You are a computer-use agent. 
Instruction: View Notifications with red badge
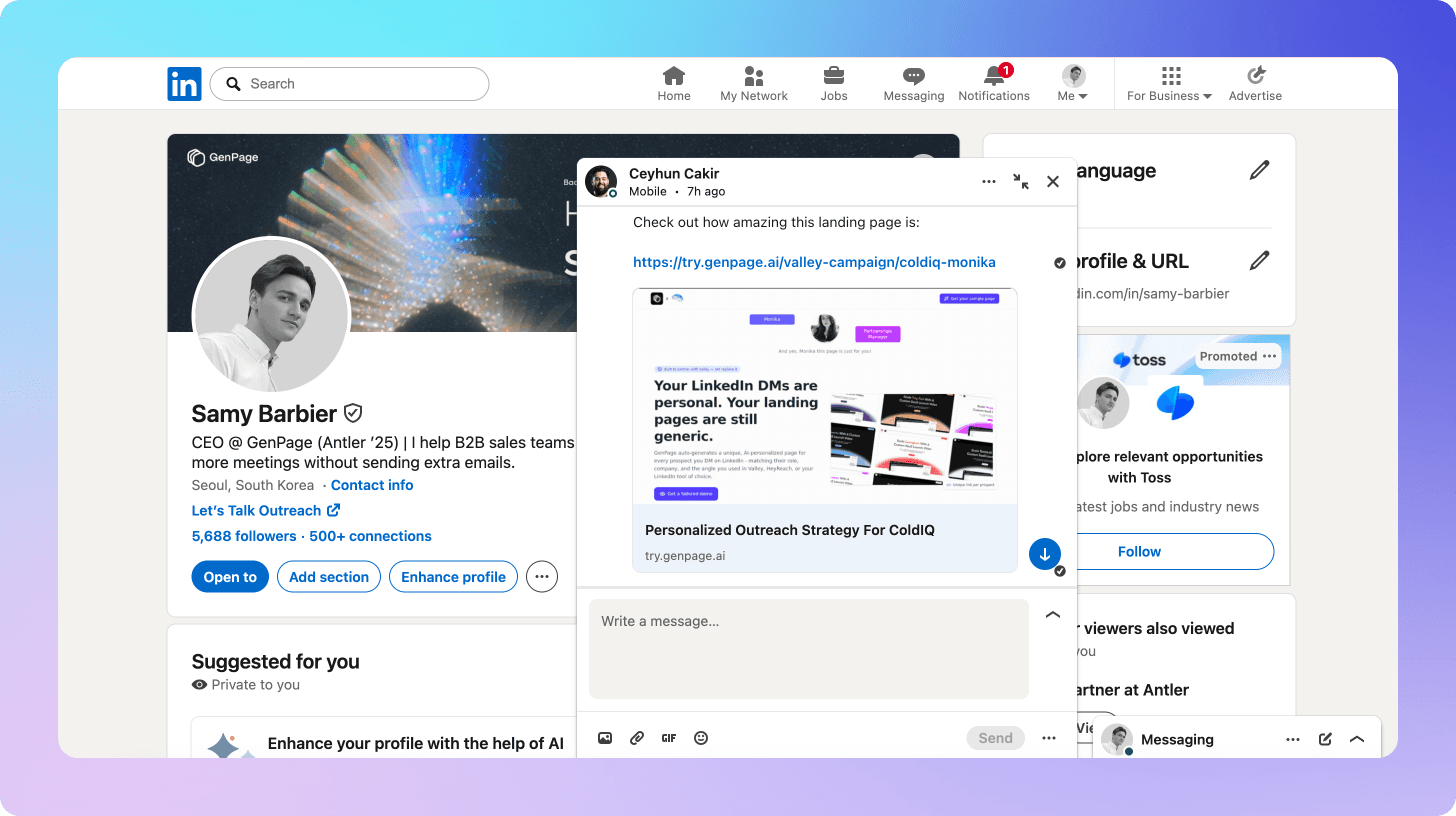pos(994,84)
